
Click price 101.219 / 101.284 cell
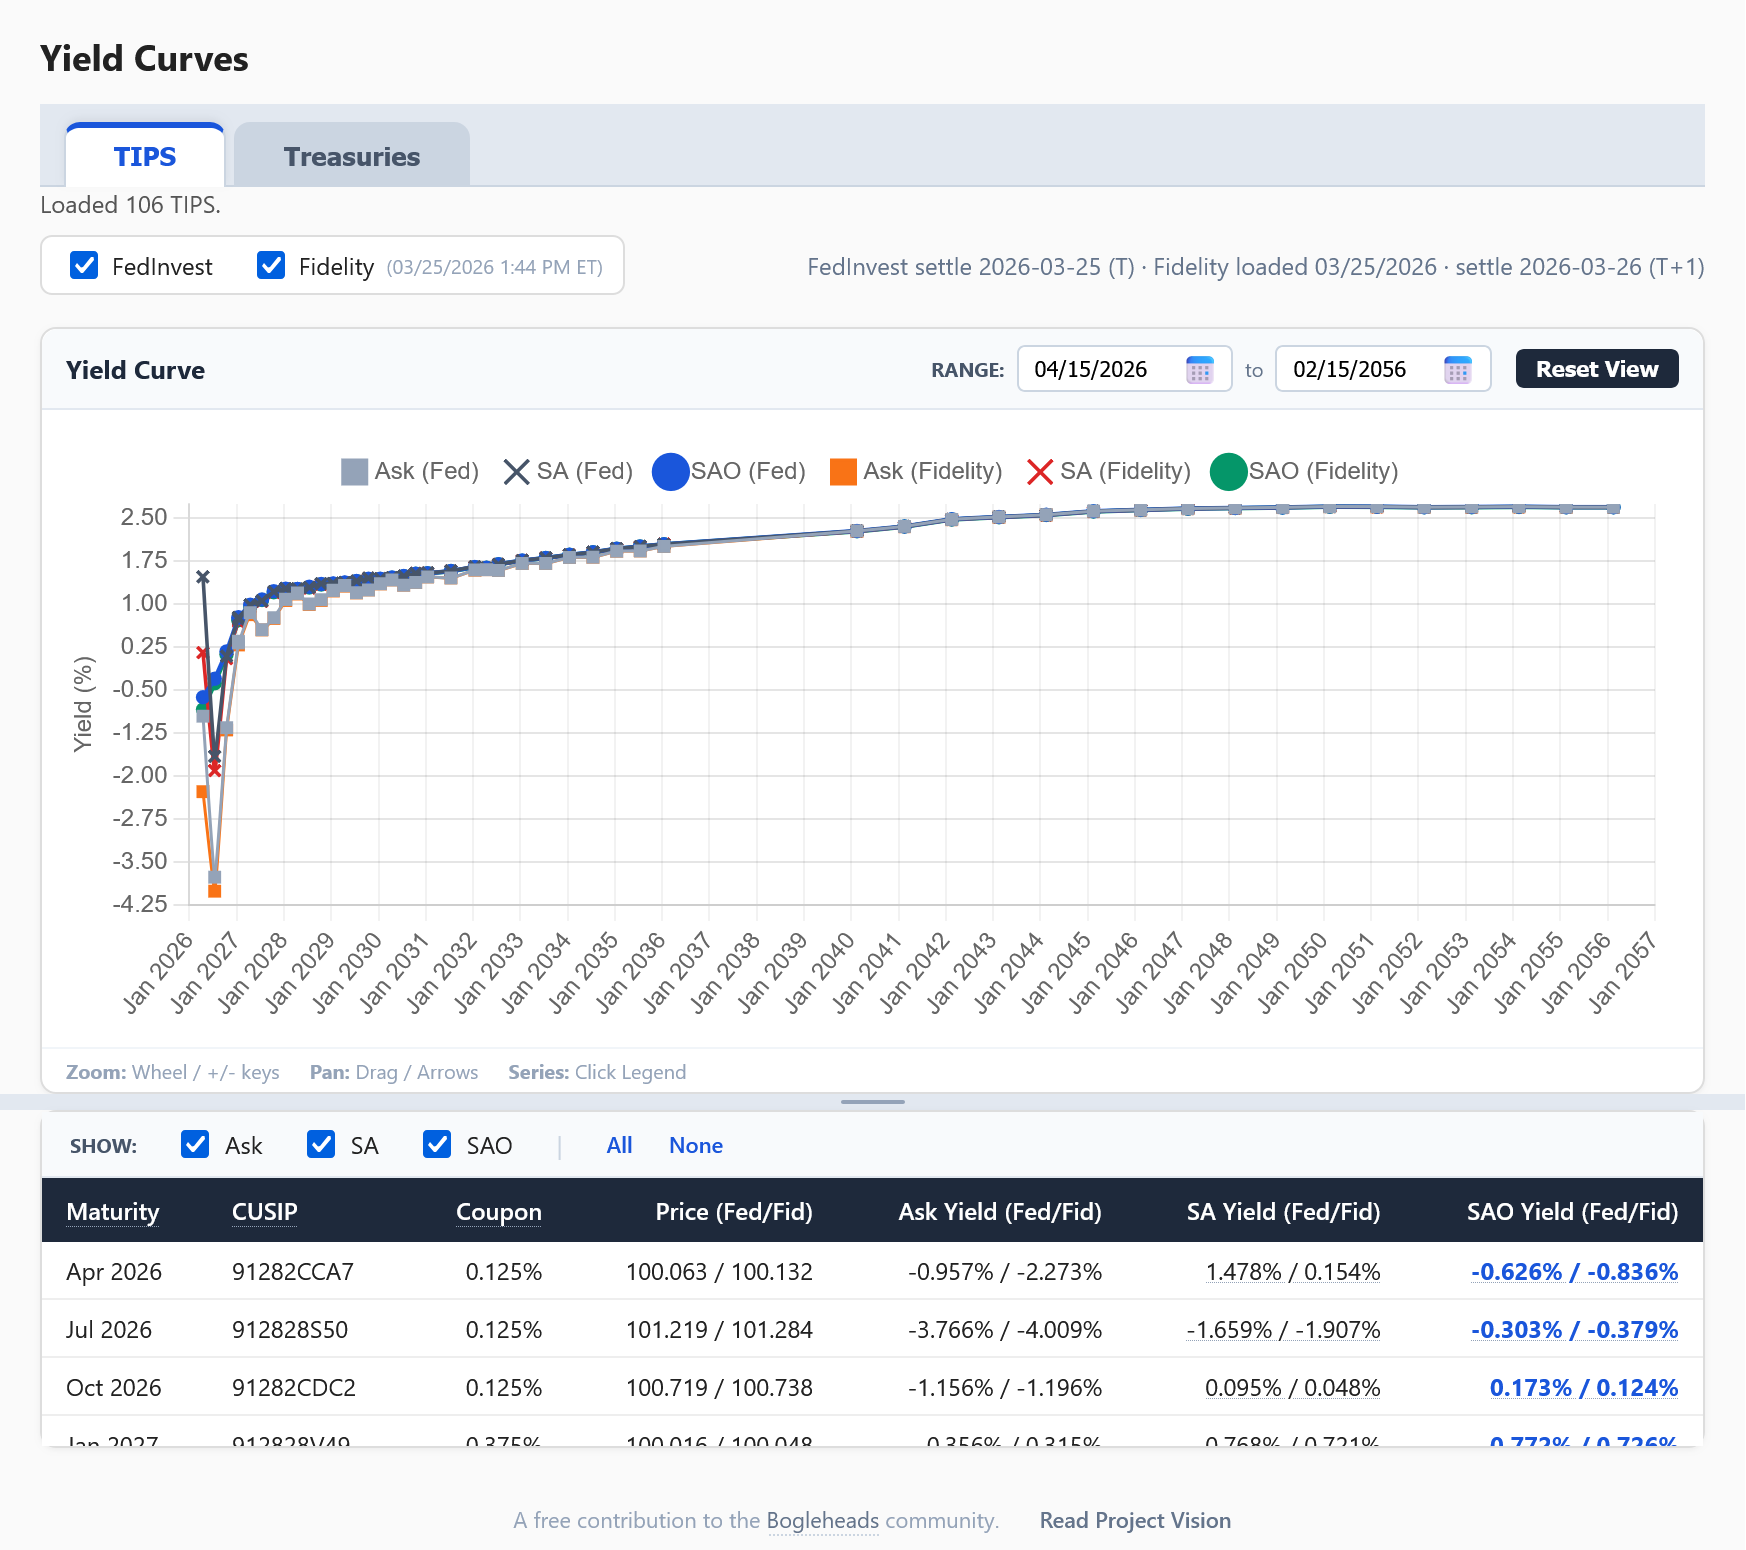coord(719,1329)
